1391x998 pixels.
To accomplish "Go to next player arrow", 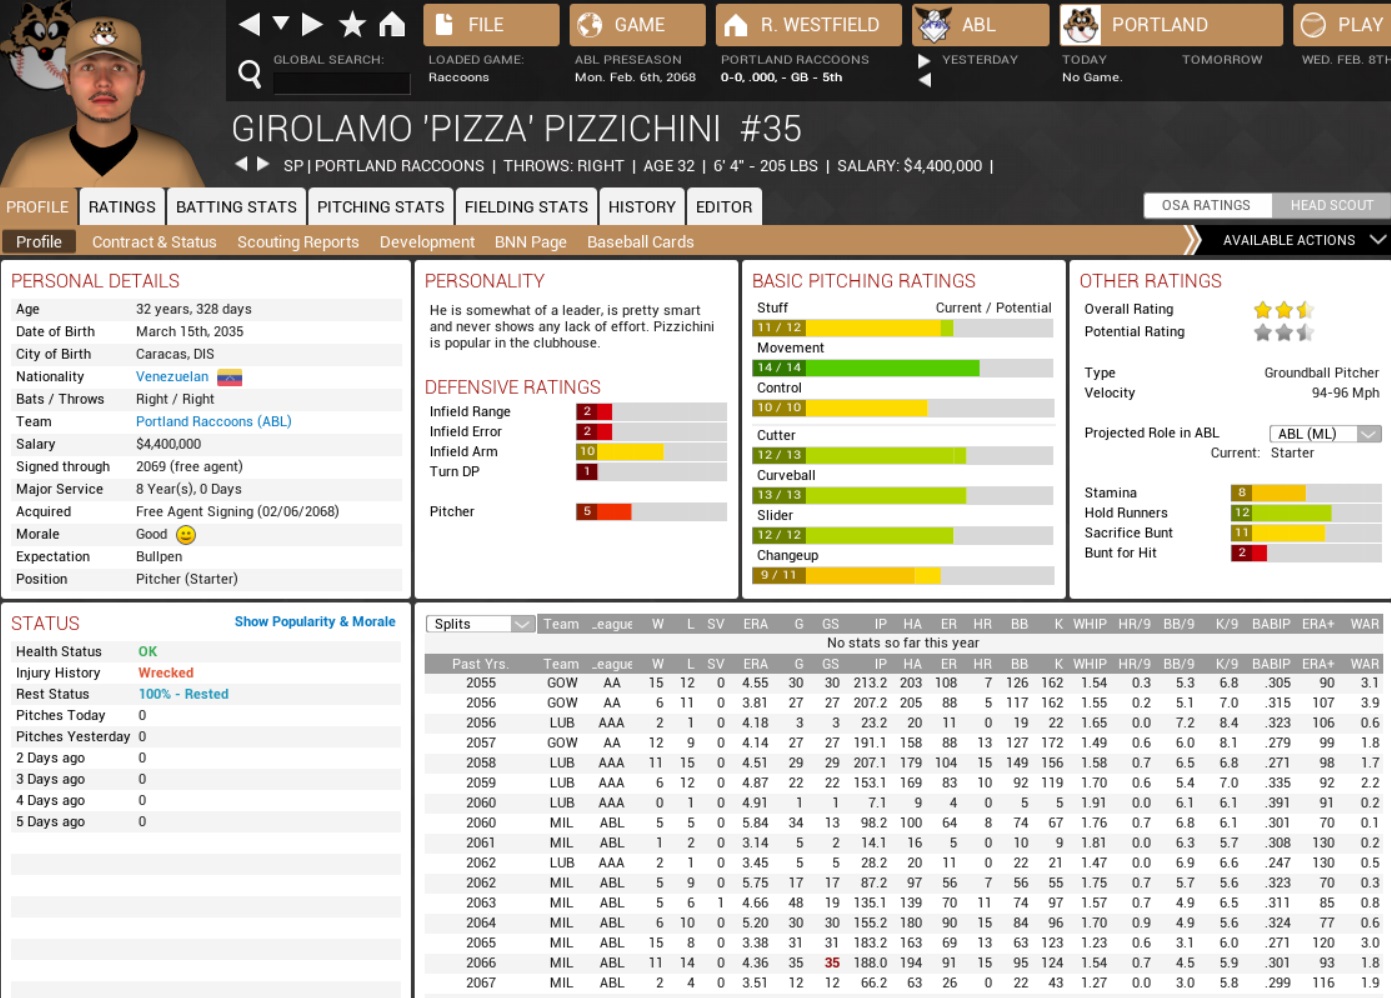I will pos(263,164).
